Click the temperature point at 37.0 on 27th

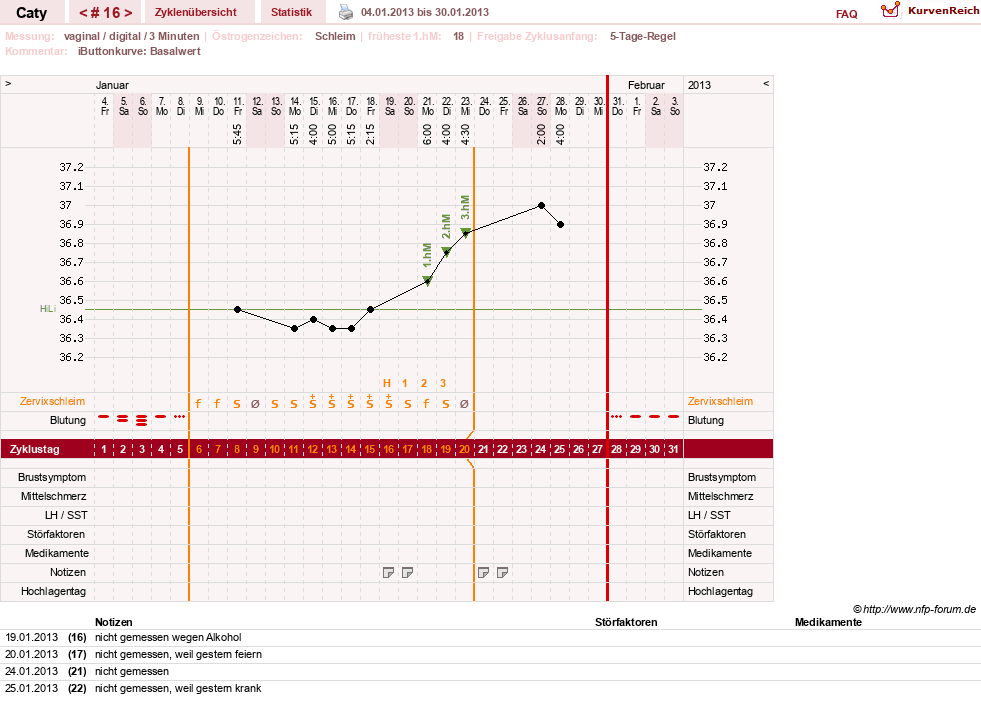[x=541, y=205]
